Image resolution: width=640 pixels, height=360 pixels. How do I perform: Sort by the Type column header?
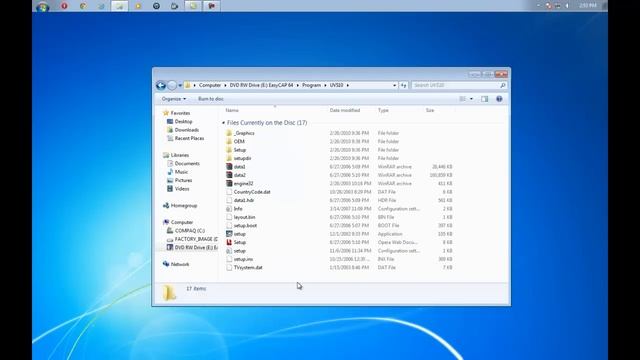[x=383, y=110]
